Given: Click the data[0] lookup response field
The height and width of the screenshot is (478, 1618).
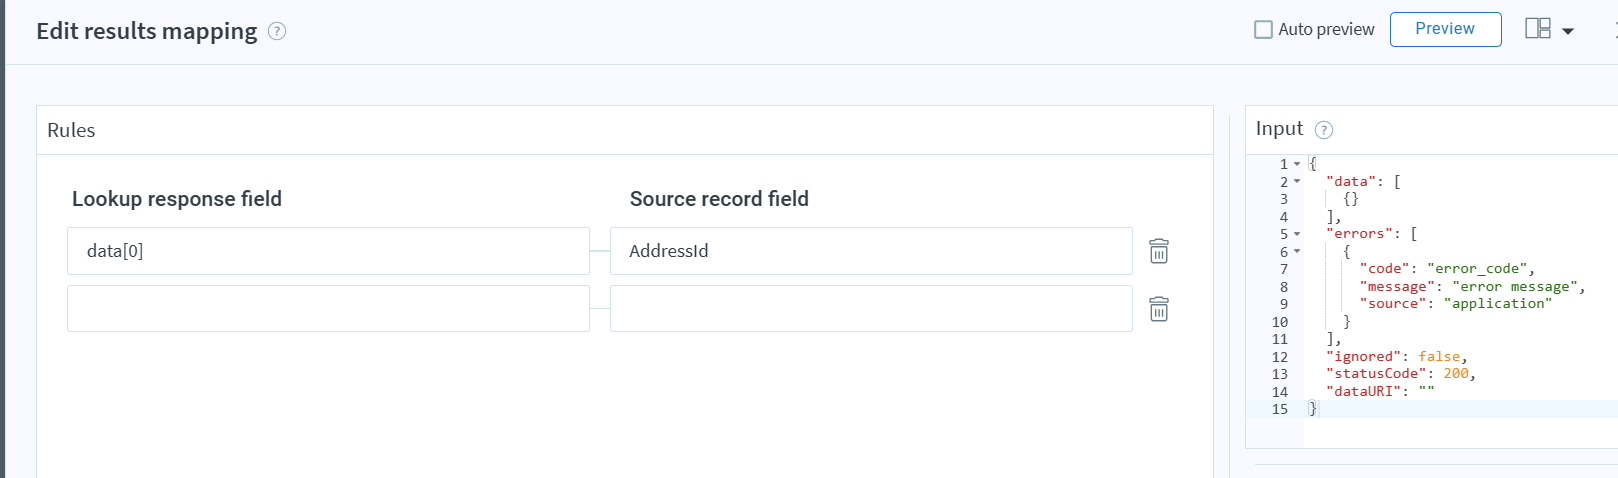Looking at the screenshot, I should coord(328,251).
